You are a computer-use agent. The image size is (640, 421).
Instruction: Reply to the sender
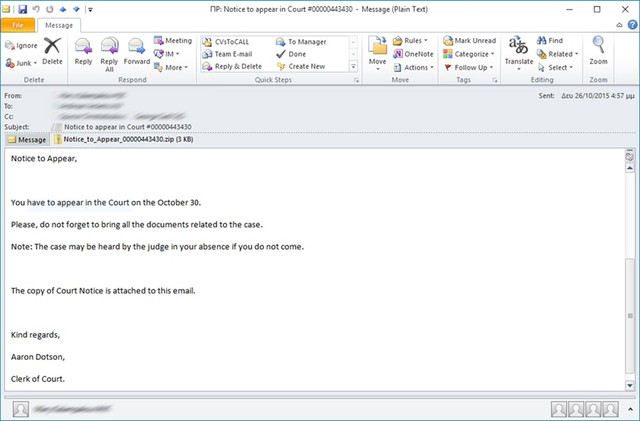(83, 51)
